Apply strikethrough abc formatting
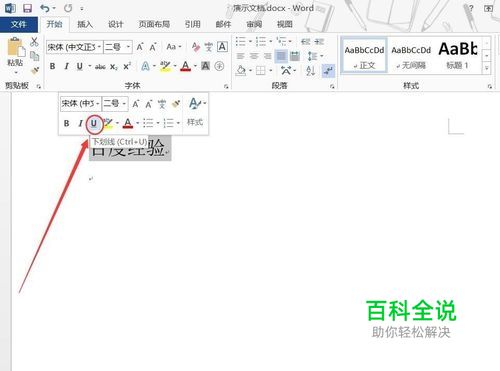500x371 pixels. (100, 67)
